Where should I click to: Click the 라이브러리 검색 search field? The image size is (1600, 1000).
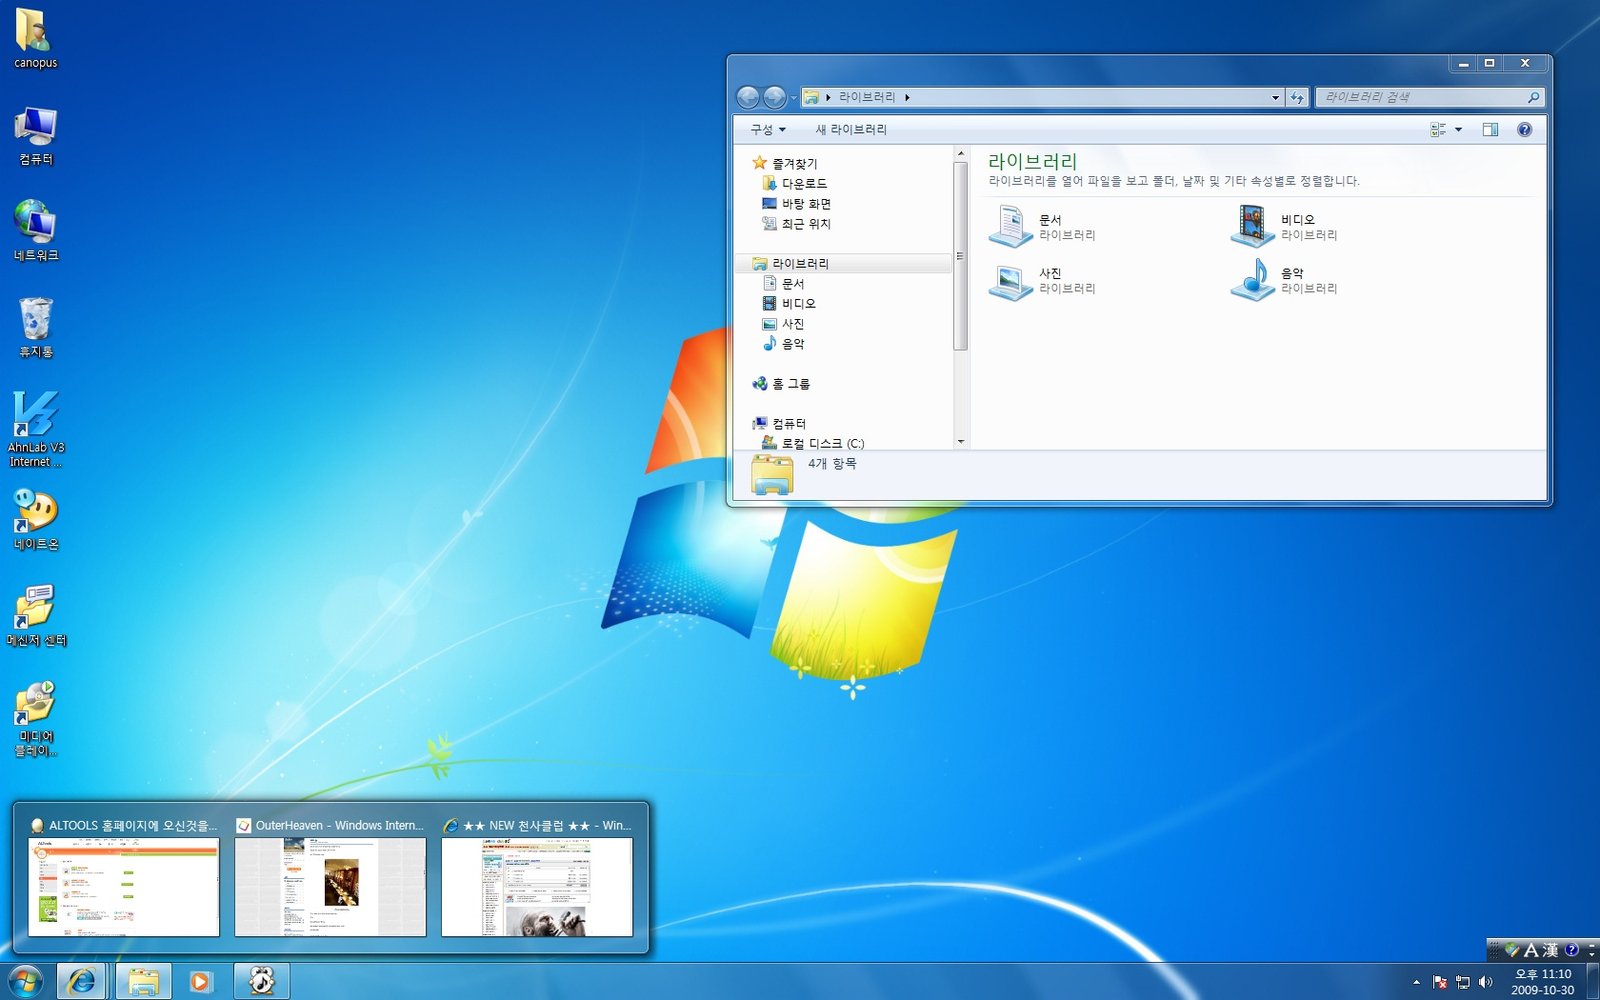(1420, 97)
